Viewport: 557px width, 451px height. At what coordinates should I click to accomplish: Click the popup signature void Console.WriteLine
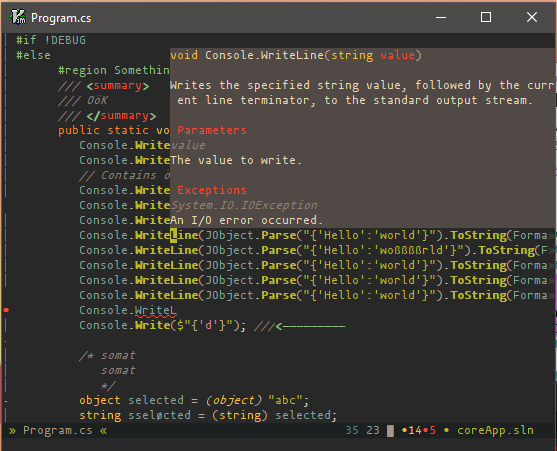pos(296,55)
